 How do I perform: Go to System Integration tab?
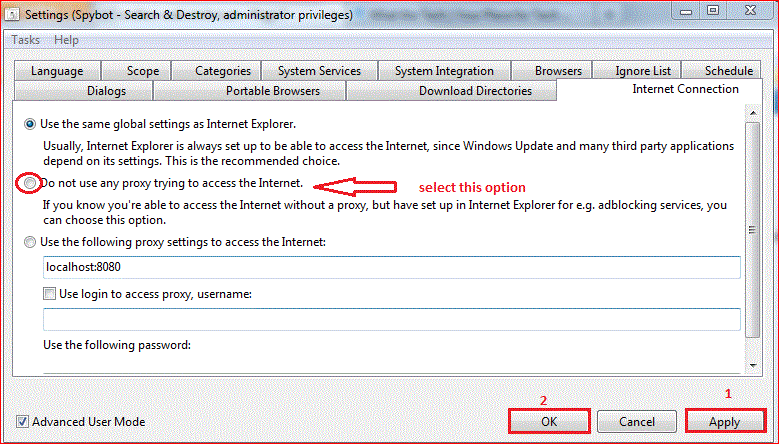(444, 71)
